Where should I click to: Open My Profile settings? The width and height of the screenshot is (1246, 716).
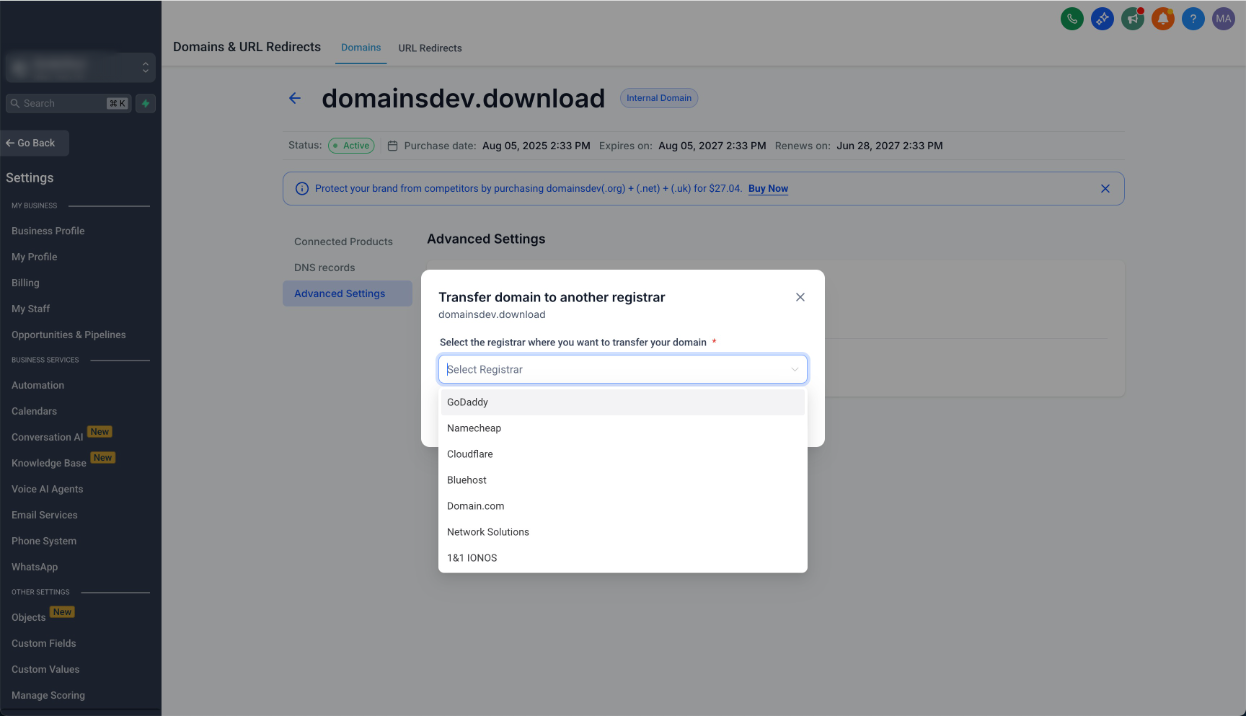34,257
